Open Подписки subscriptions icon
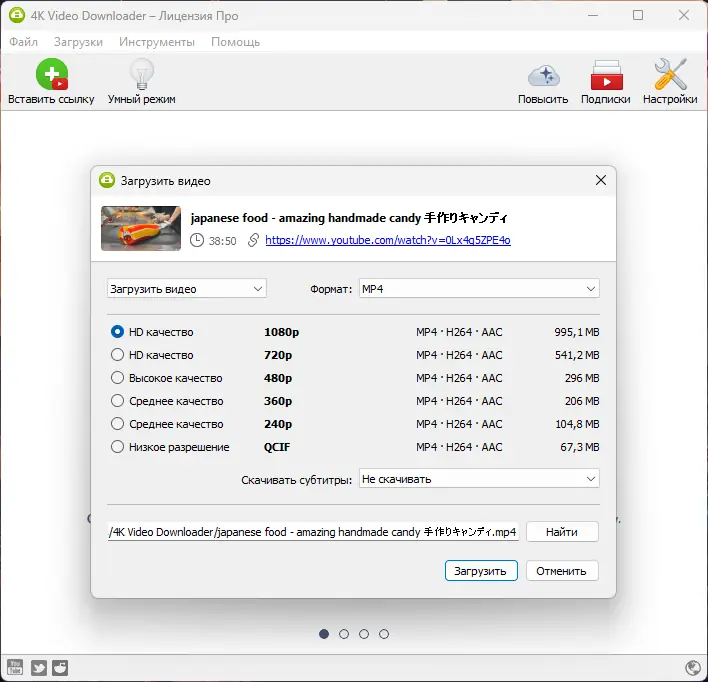The width and height of the screenshot is (708, 682). pos(606,75)
